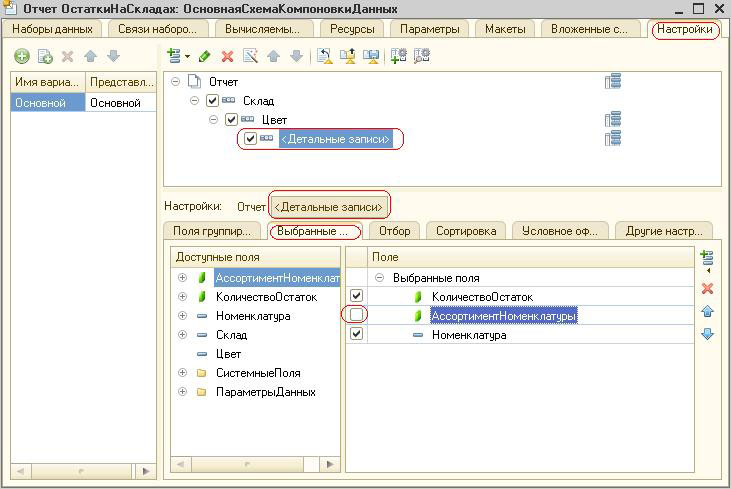Move selected field up with blue arrow
Screen dimensions: 731x489
click(x=707, y=311)
